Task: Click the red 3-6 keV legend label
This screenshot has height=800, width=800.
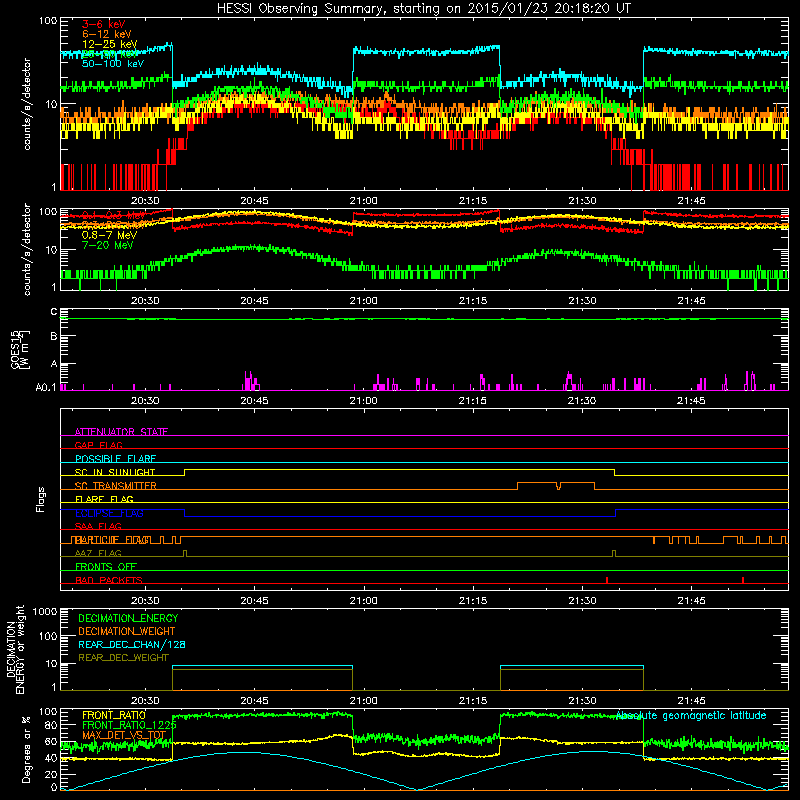Action: (103, 24)
